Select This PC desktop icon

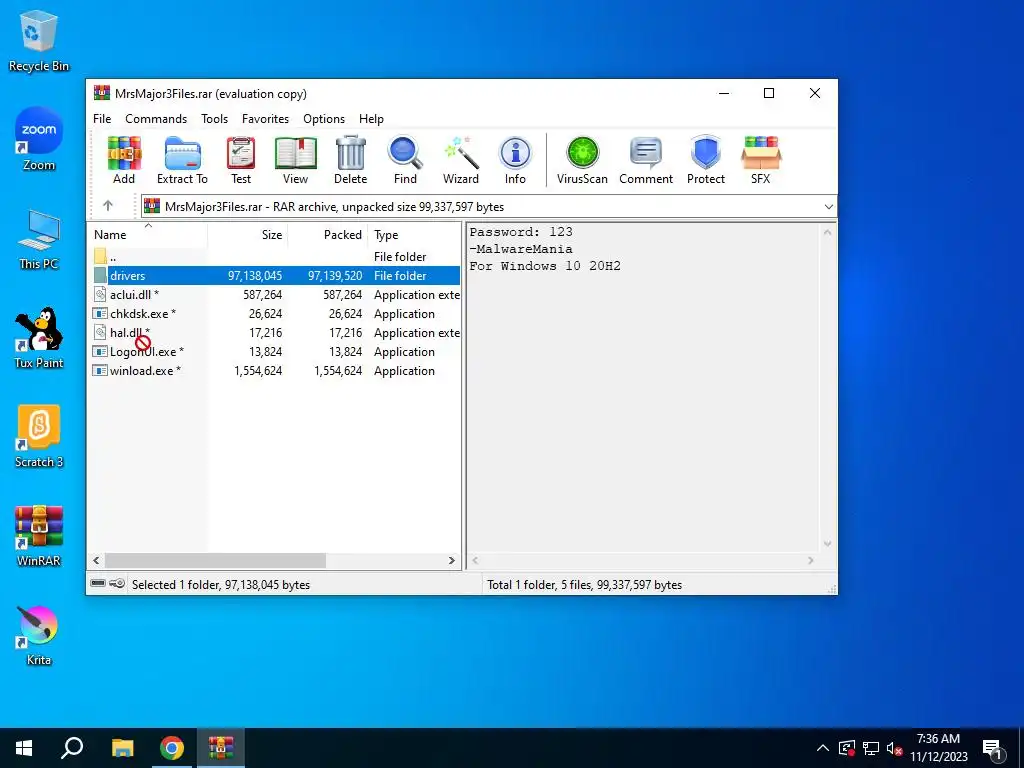(39, 240)
